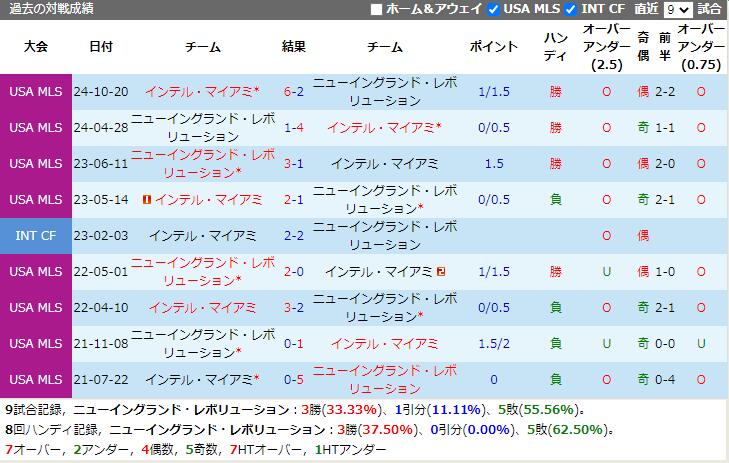Click the 結果 column header
Screen dimensions: 729x463
tap(294, 46)
